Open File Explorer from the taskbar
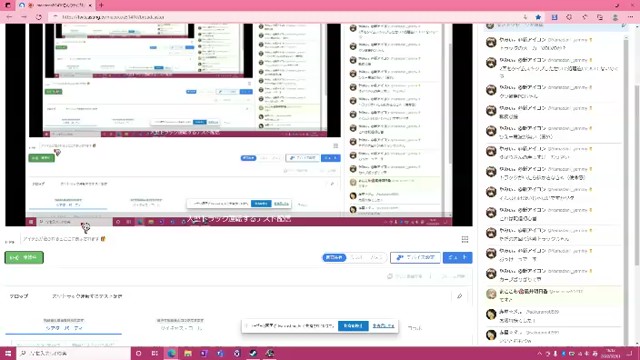Image resolution: width=640 pixels, height=360 pixels. [x=188, y=353]
